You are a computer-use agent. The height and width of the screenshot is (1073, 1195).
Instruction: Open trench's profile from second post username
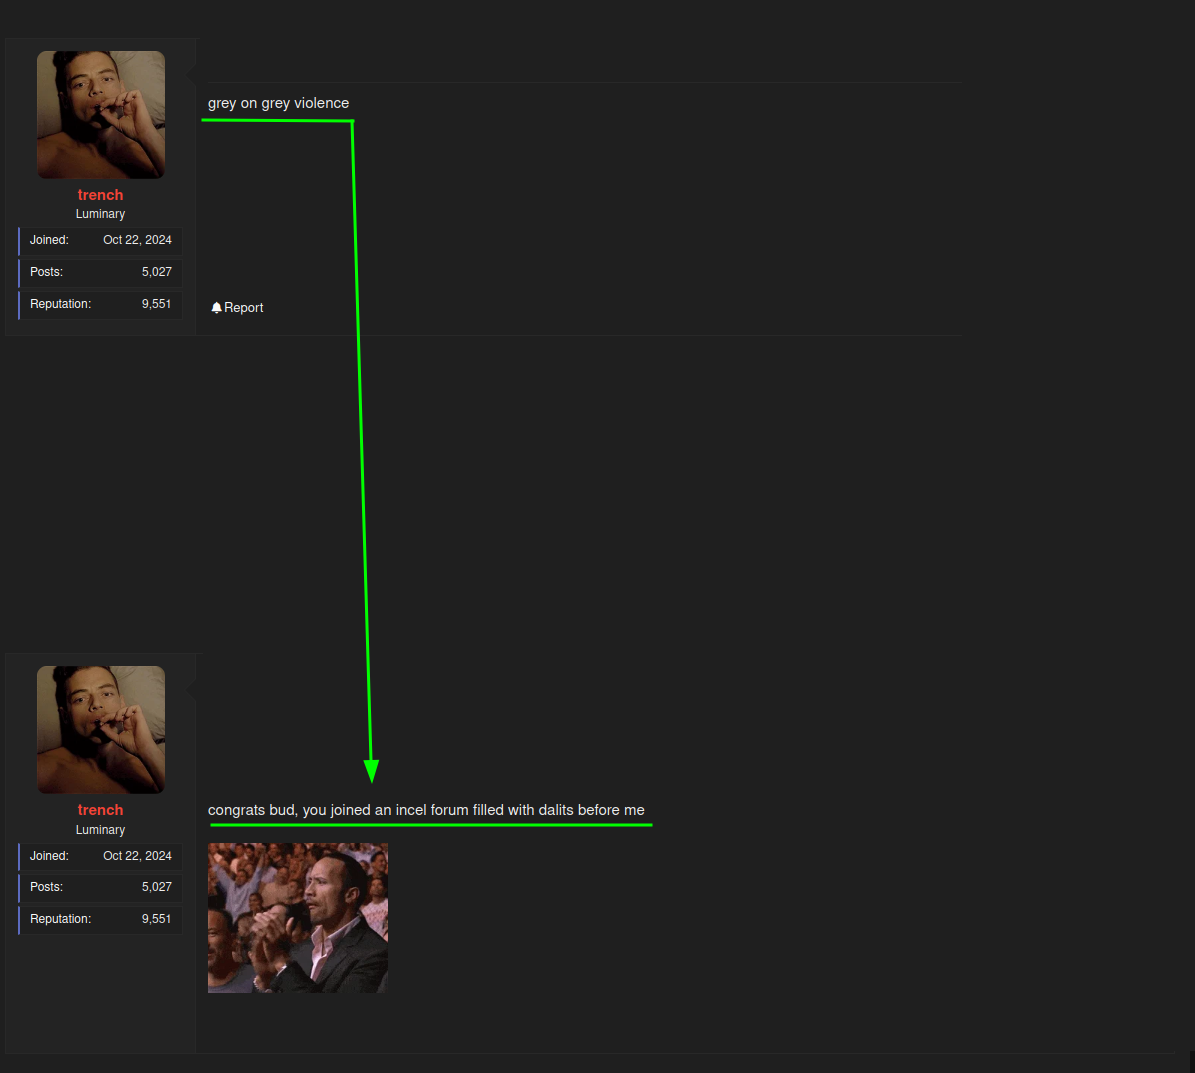tap(101, 810)
